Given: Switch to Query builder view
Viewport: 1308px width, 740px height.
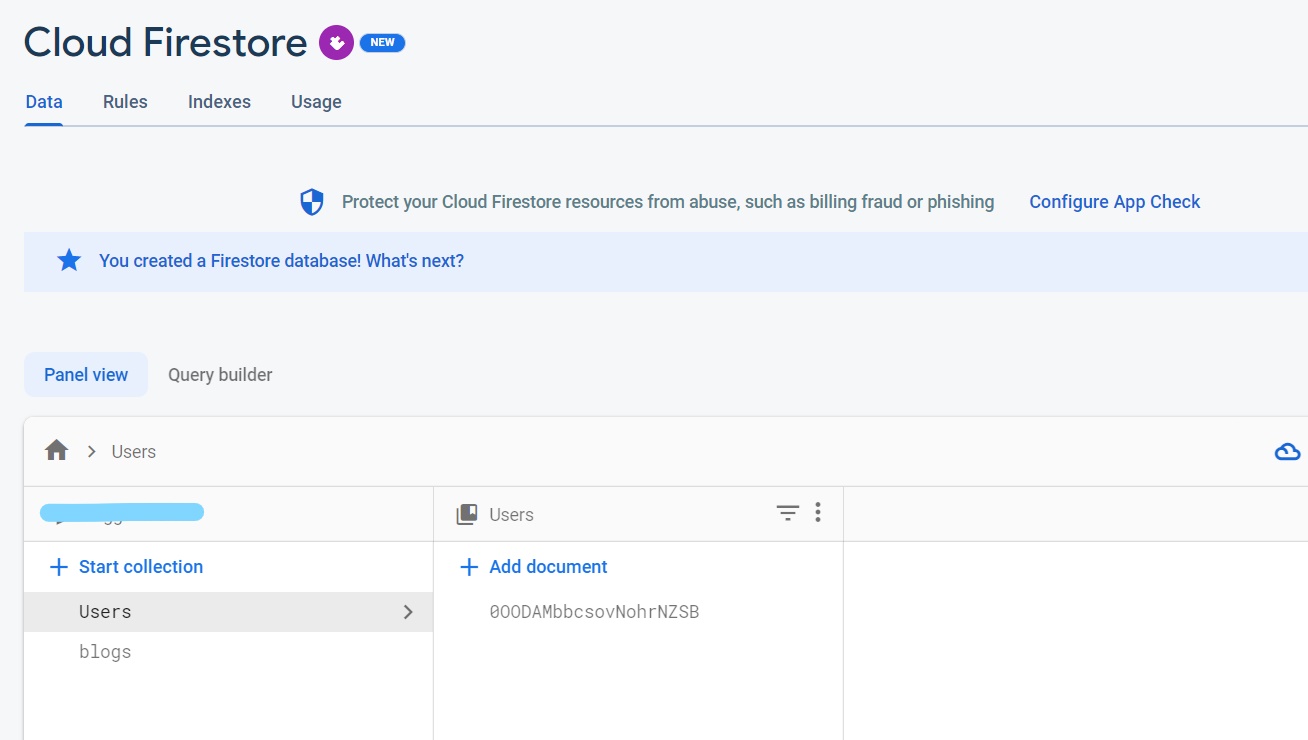Looking at the screenshot, I should (220, 375).
